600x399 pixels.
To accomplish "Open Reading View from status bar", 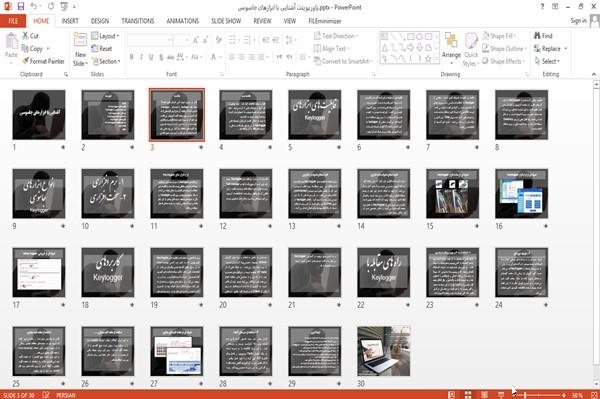I will click(484, 395).
